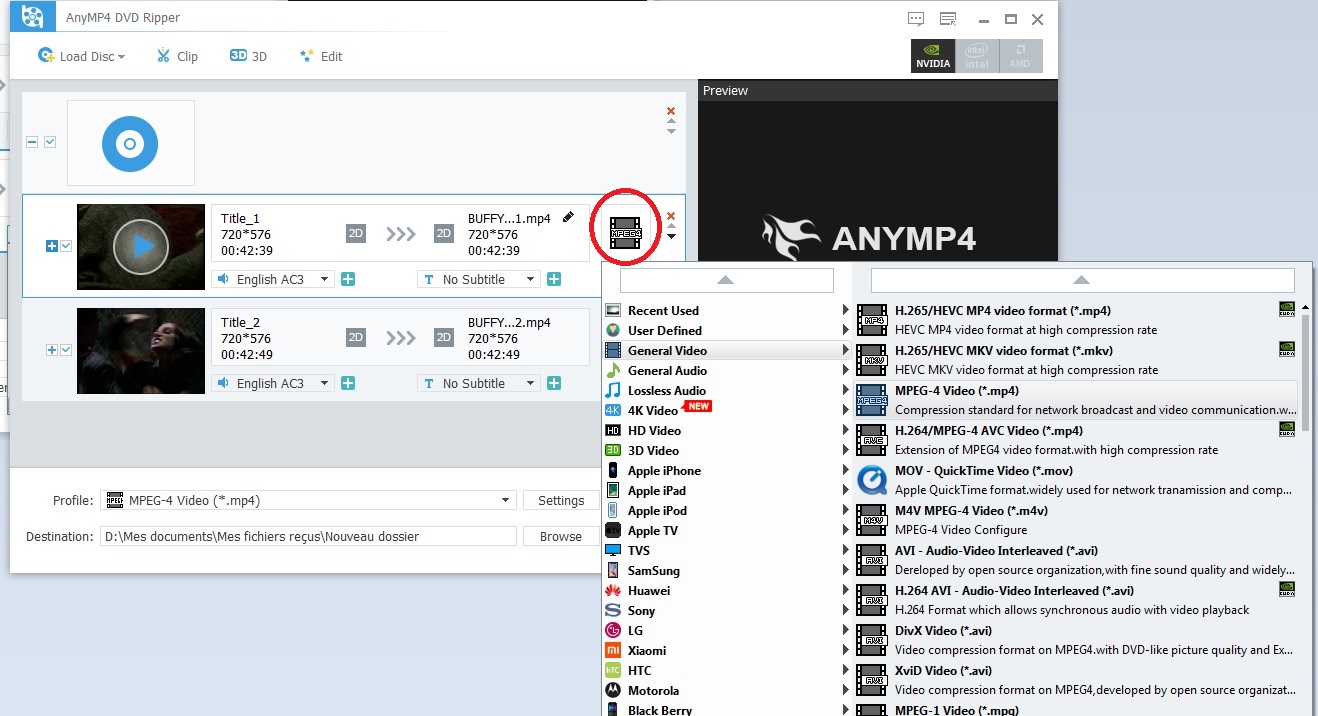
Task: Click the Destination folder path field
Action: [308, 536]
